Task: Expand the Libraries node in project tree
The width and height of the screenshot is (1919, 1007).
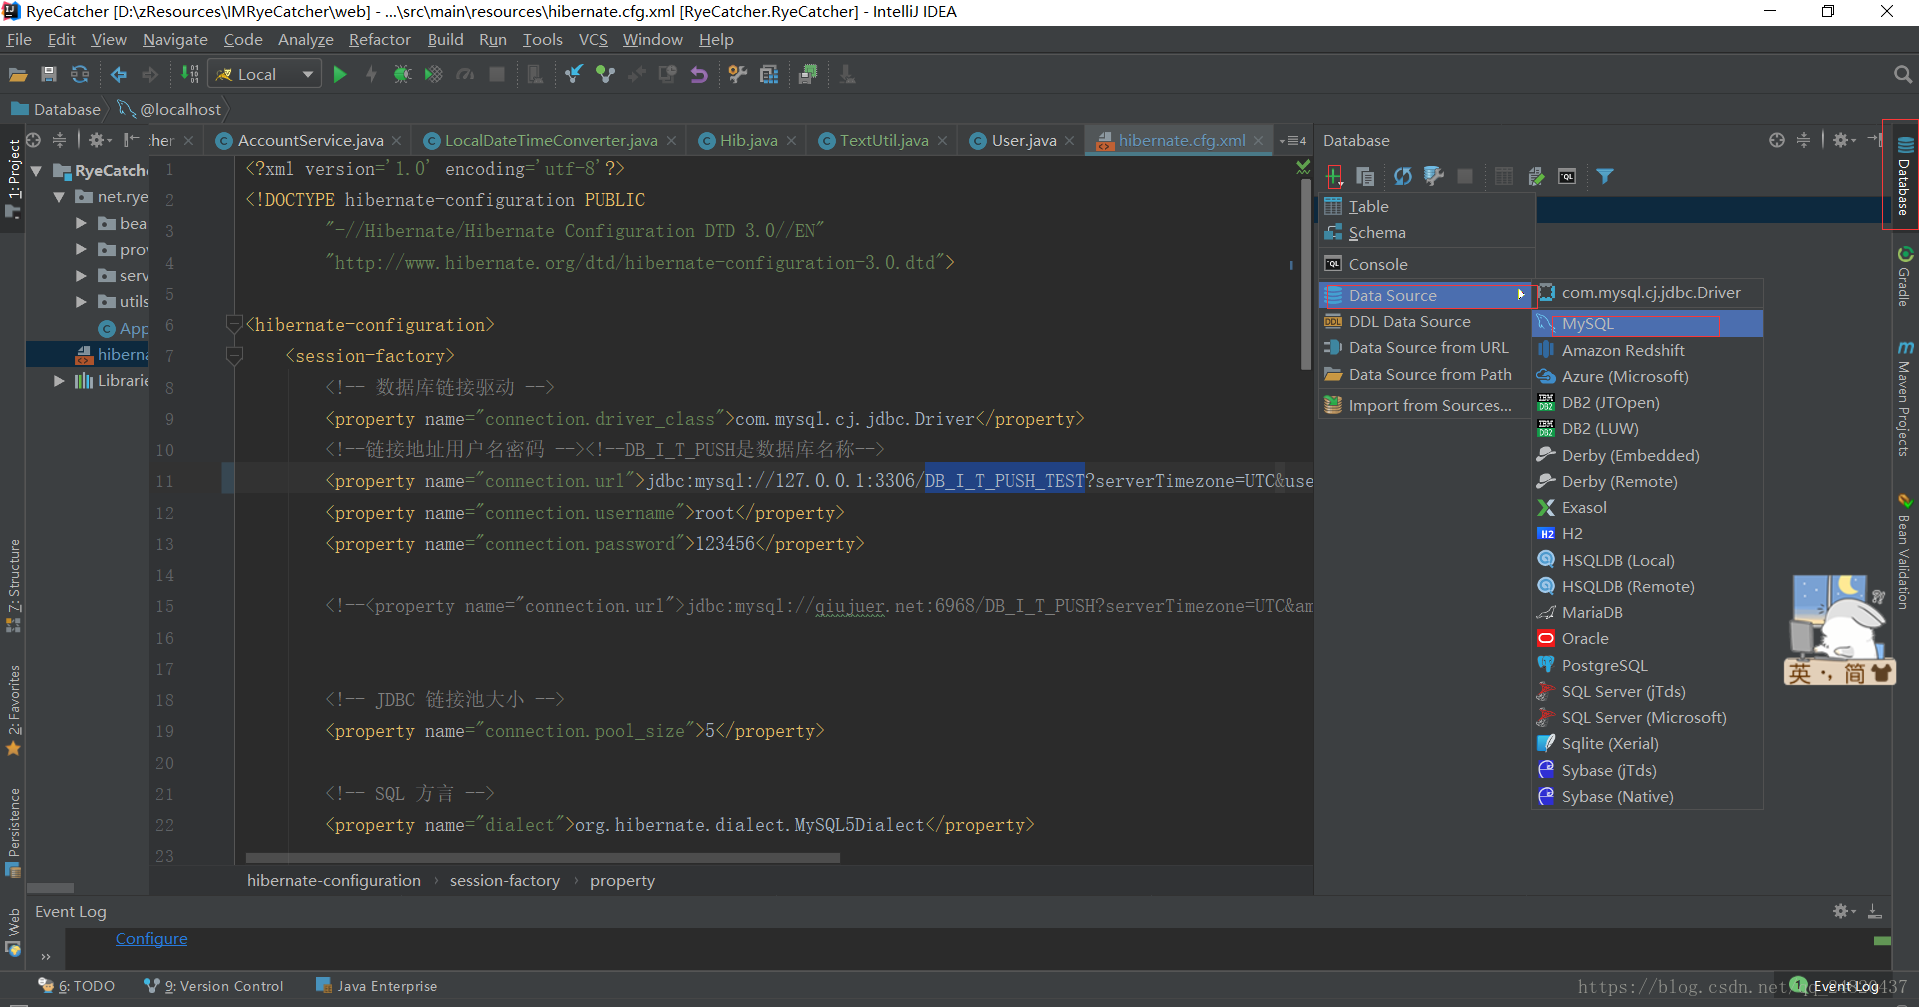Action: pyautogui.click(x=59, y=380)
